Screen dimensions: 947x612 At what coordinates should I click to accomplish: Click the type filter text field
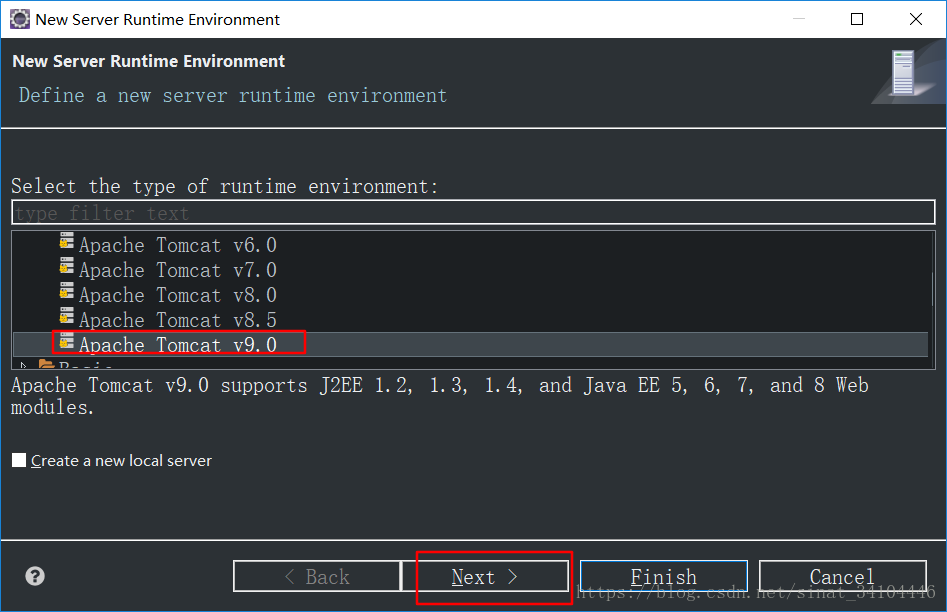pyautogui.click(x=473, y=213)
